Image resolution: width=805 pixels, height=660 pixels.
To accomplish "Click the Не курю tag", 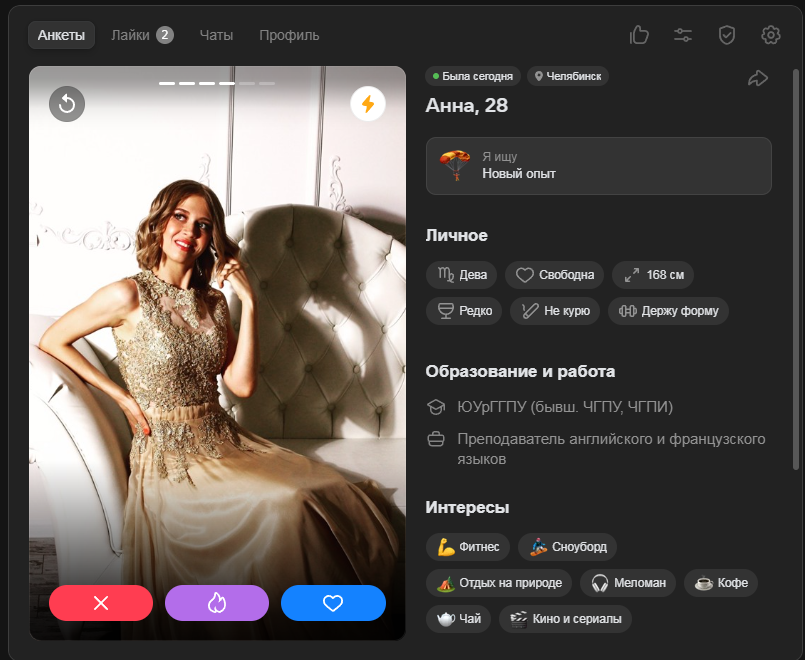I will click(555, 311).
